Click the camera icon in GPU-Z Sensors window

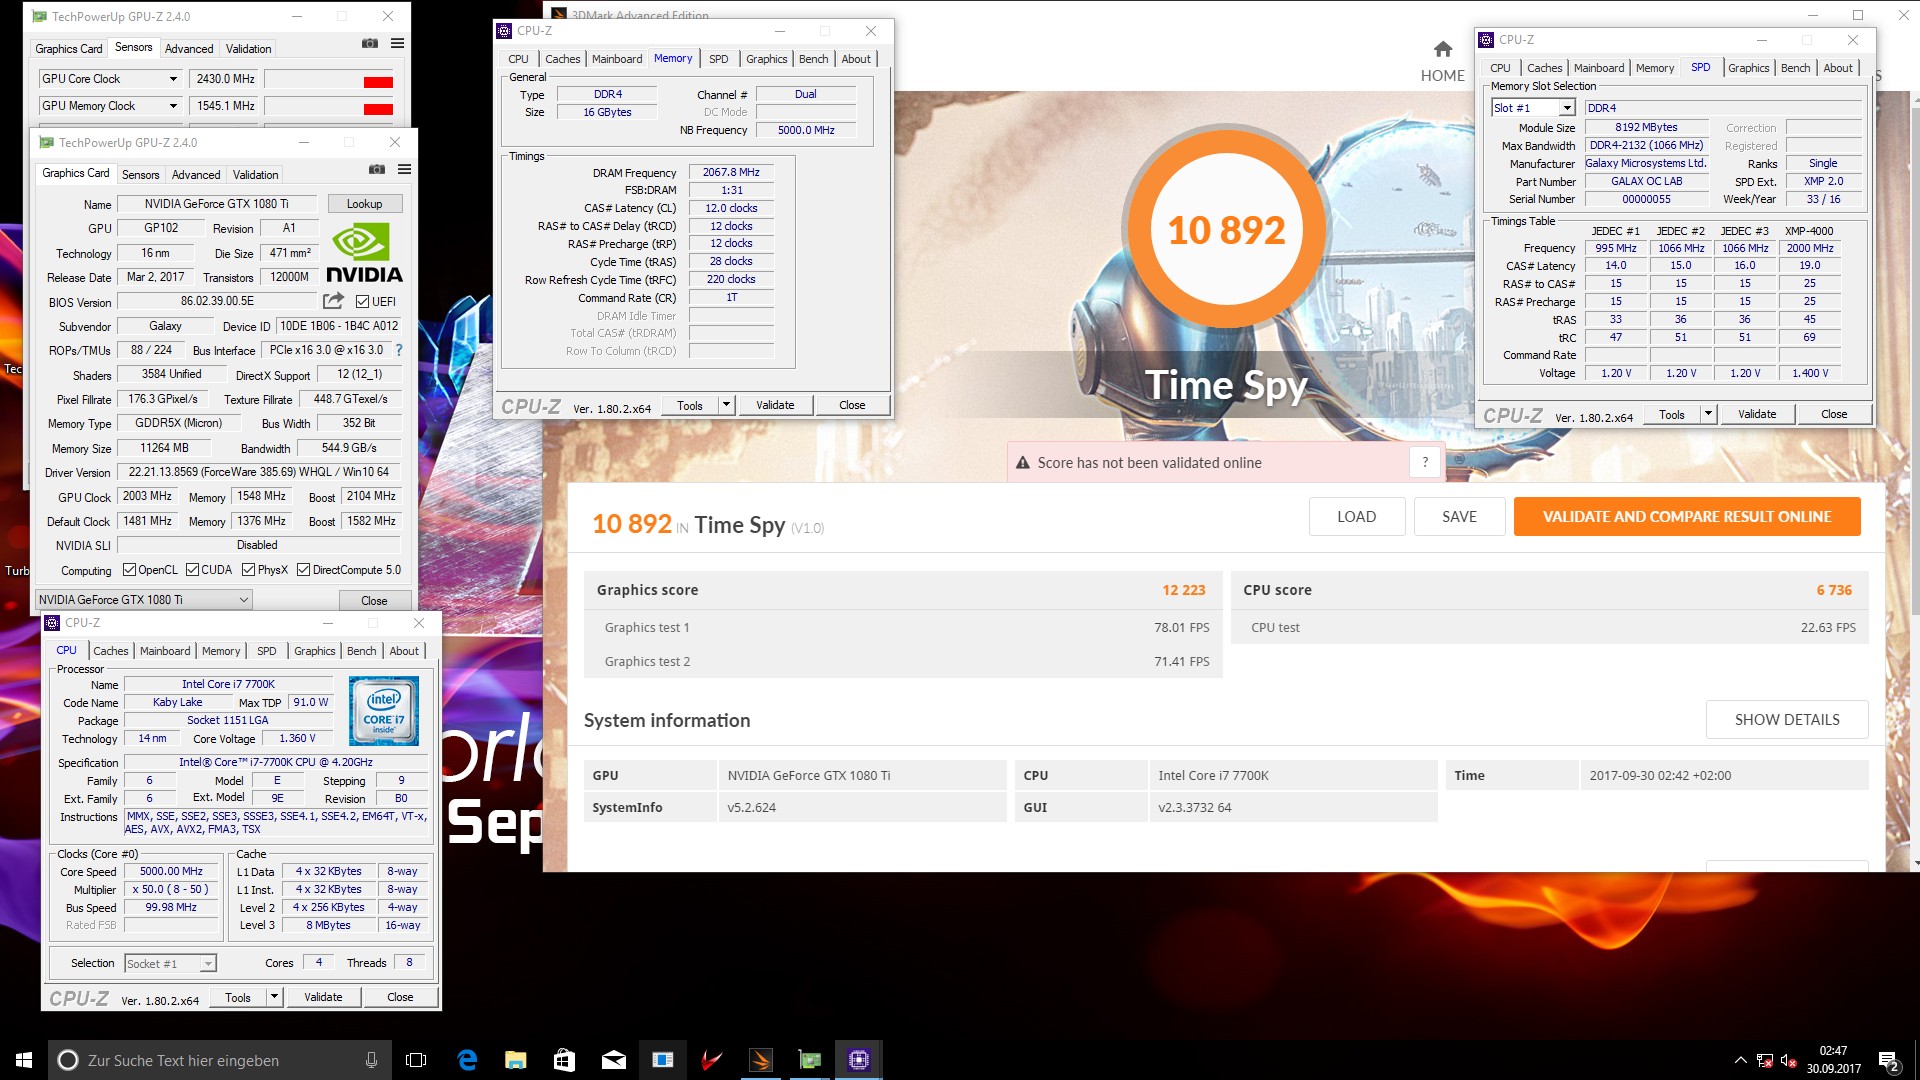click(370, 44)
